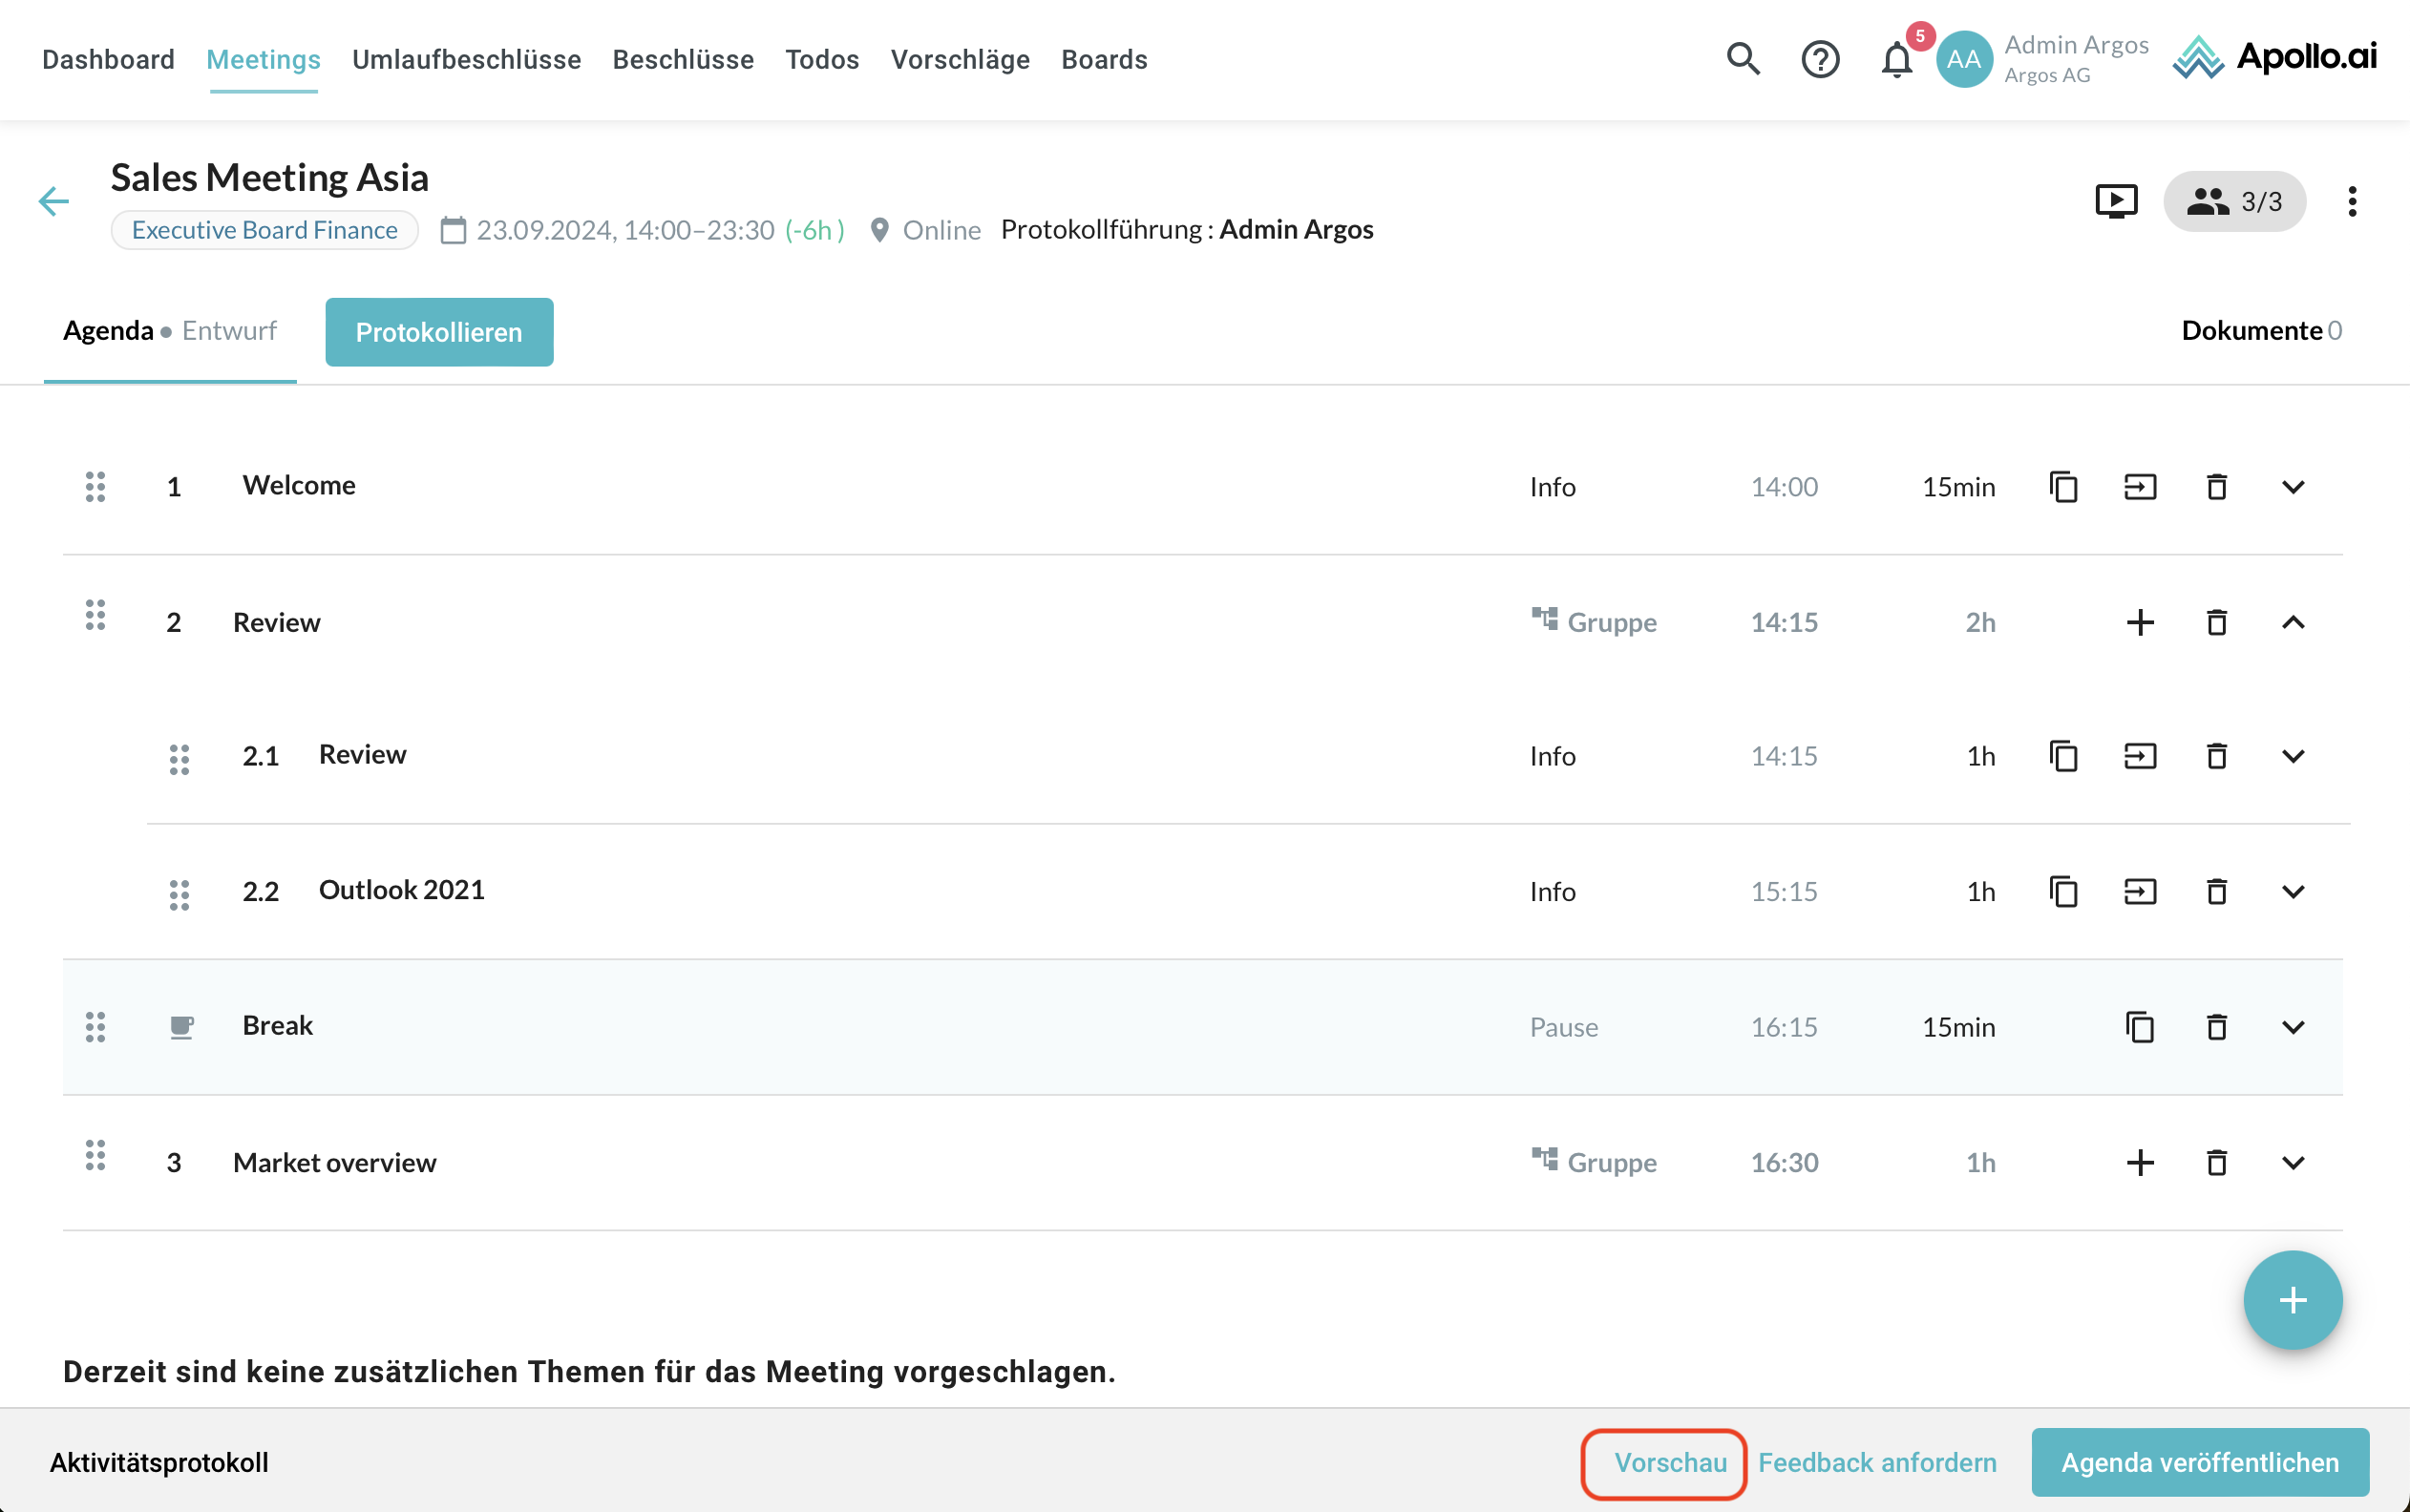Click the Protokollieren button

(439, 332)
